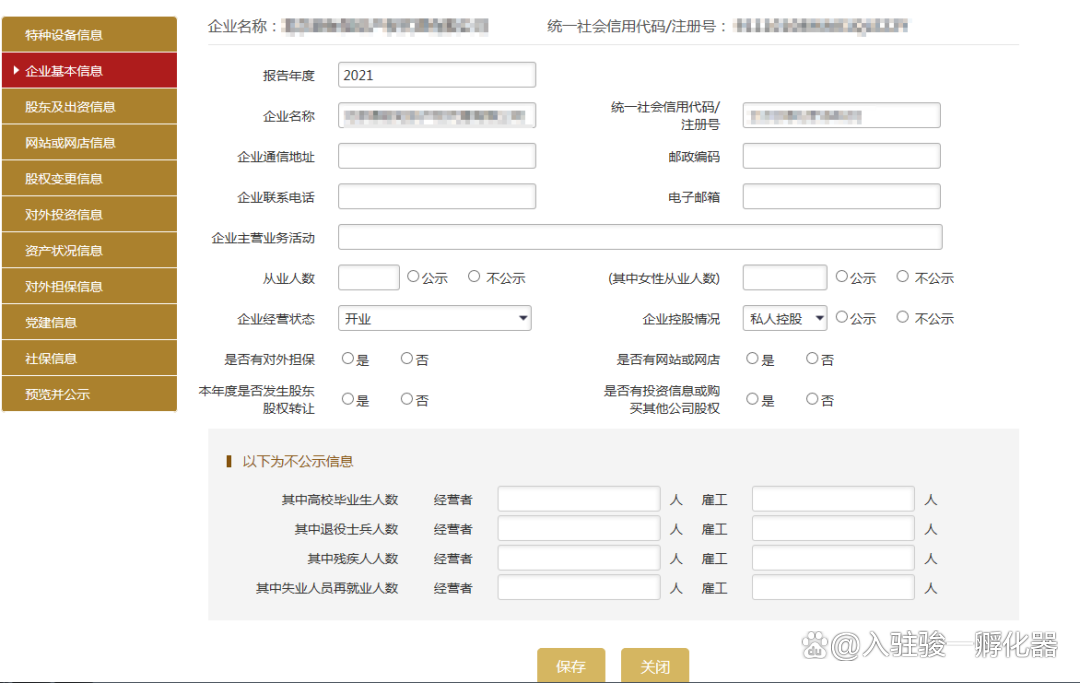Click the 以下为不公示信息 heading text
Image resolution: width=1080 pixels, height=683 pixels.
(x=298, y=461)
